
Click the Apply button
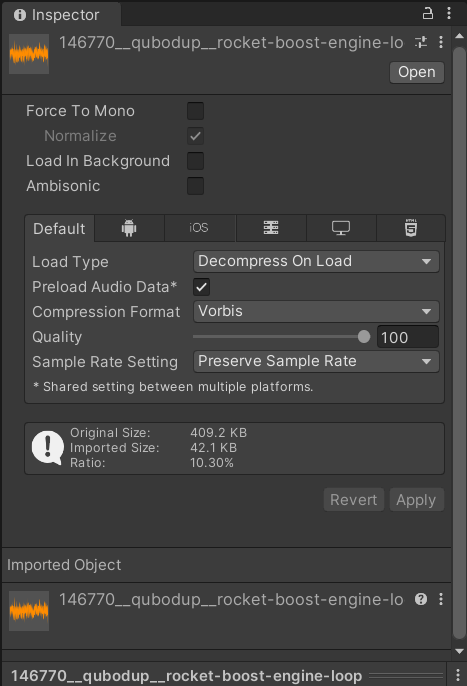click(x=416, y=500)
